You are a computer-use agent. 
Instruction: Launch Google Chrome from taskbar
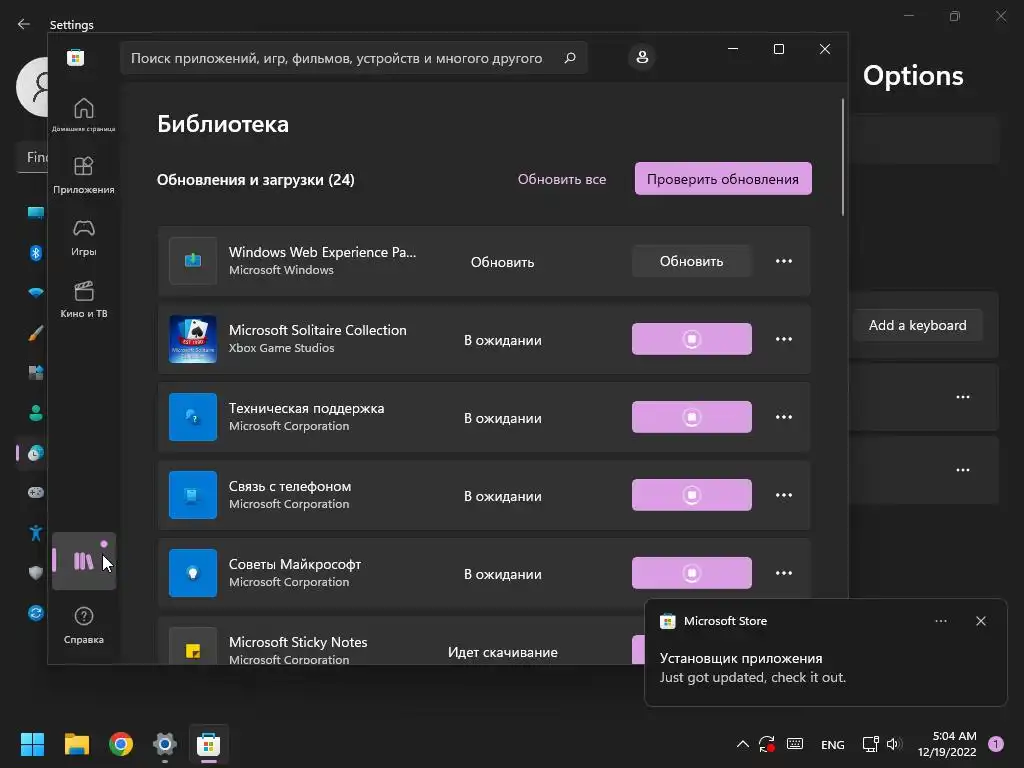(121, 744)
